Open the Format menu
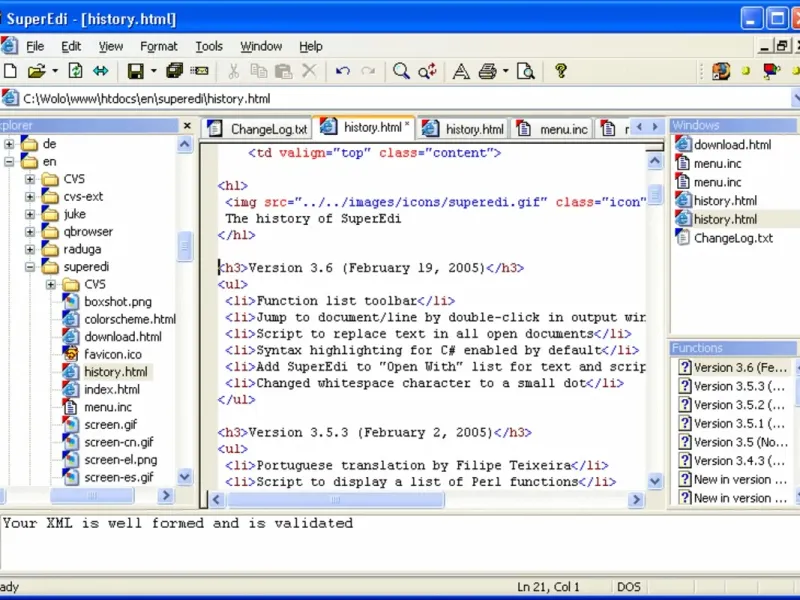This screenshot has width=800, height=600. click(x=159, y=46)
